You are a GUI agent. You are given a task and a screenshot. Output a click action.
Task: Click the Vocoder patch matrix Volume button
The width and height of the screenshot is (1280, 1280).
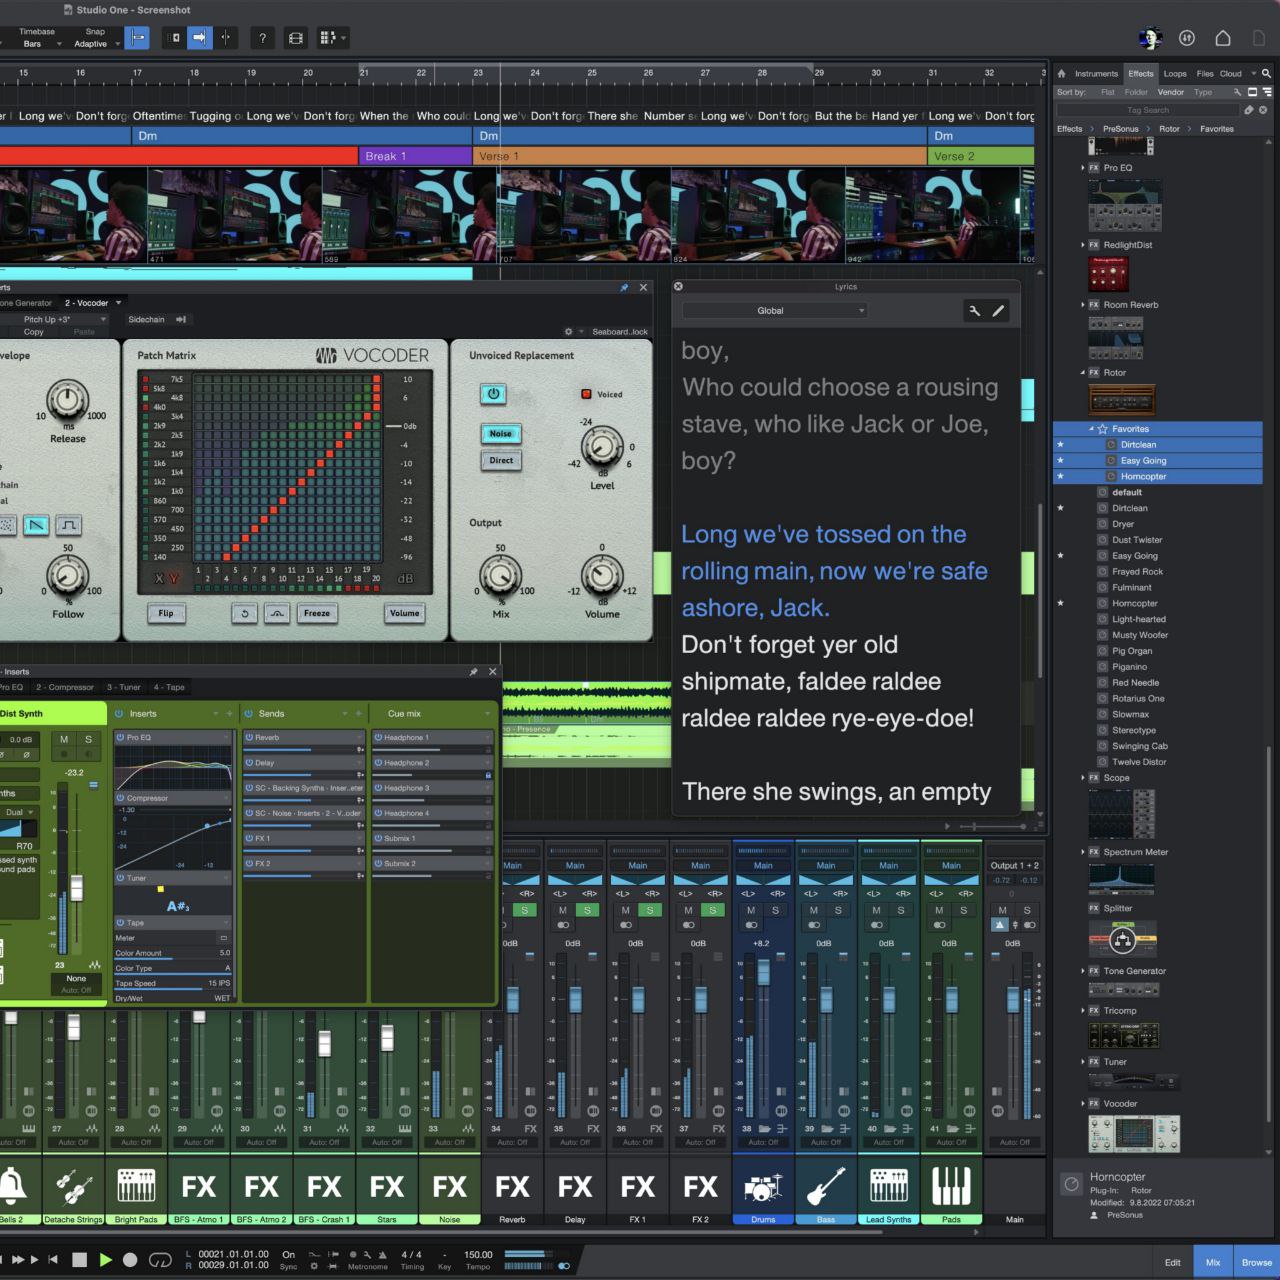click(x=405, y=613)
